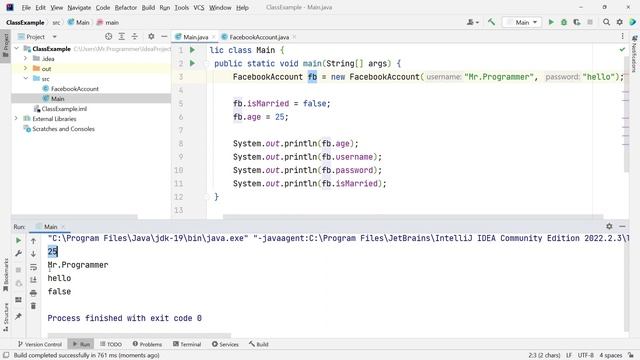The width and height of the screenshot is (640, 360).
Task: Collapse the src folder
Action: pos(26,78)
